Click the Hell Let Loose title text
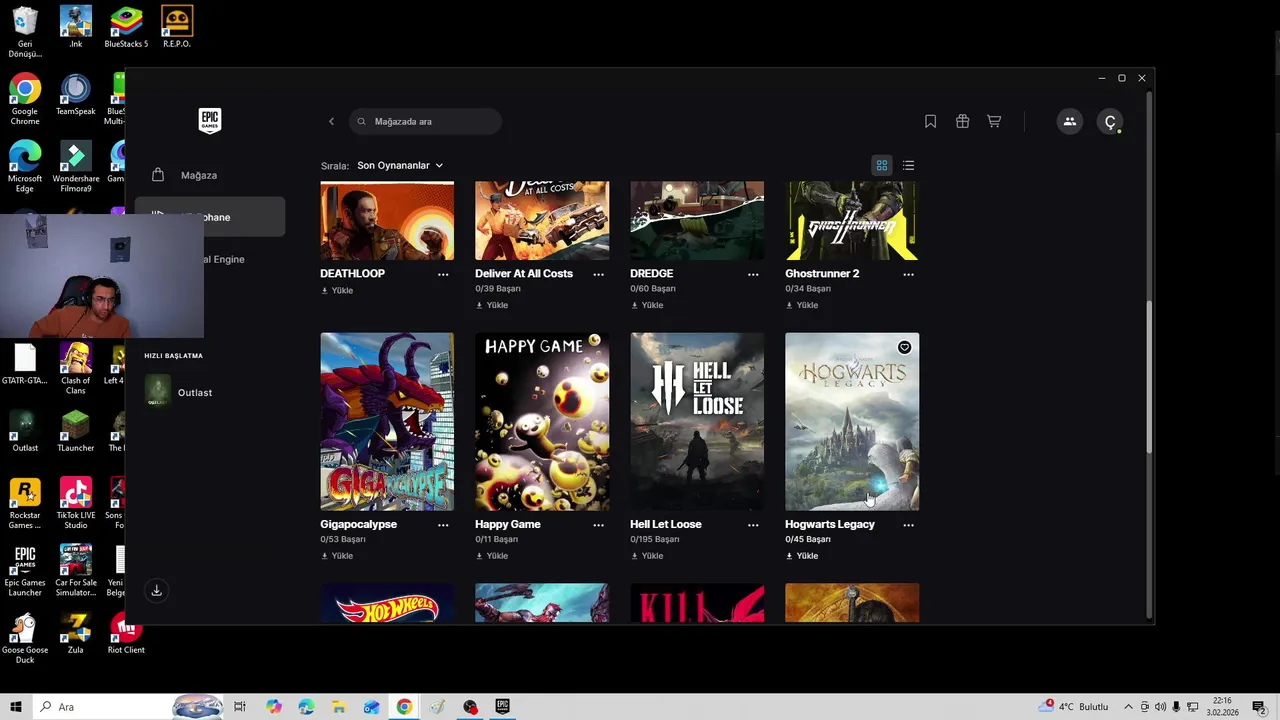This screenshot has height=720, width=1280. coord(666,524)
